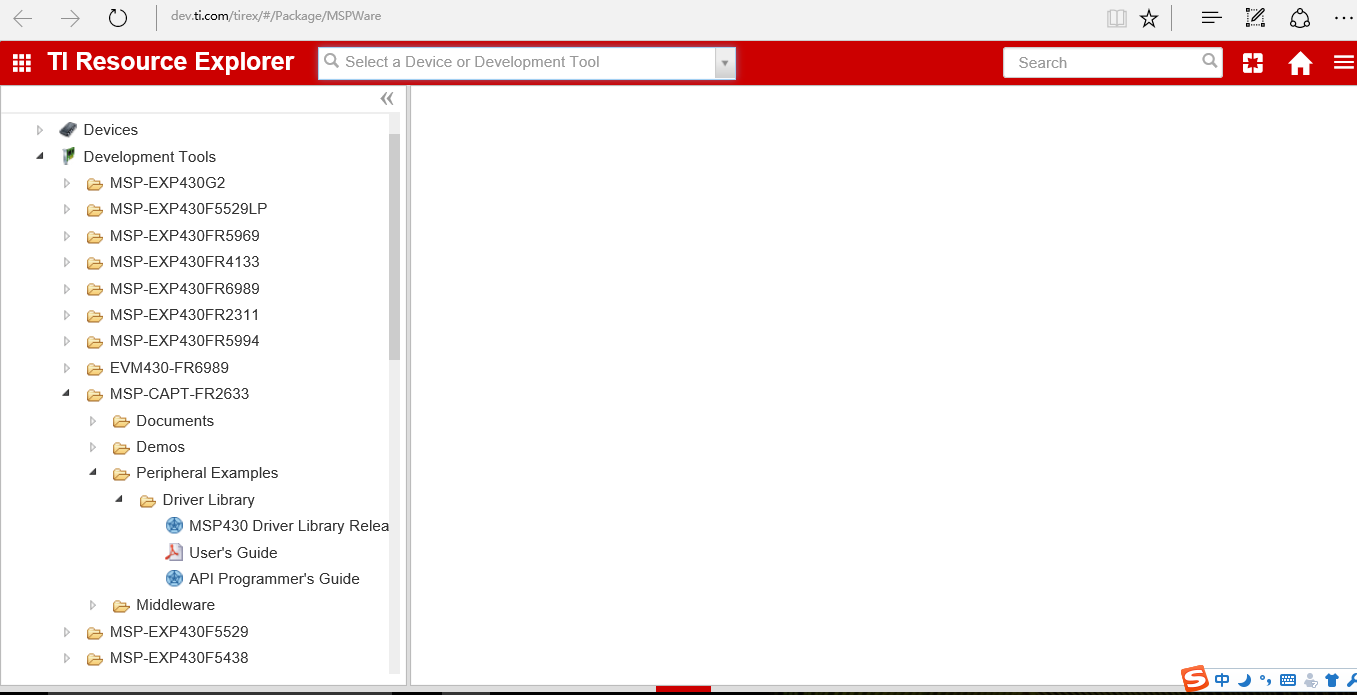The image size is (1357, 695).
Task: Toggle the Chinese input mode indicator
Action: pyautogui.click(x=1222, y=680)
